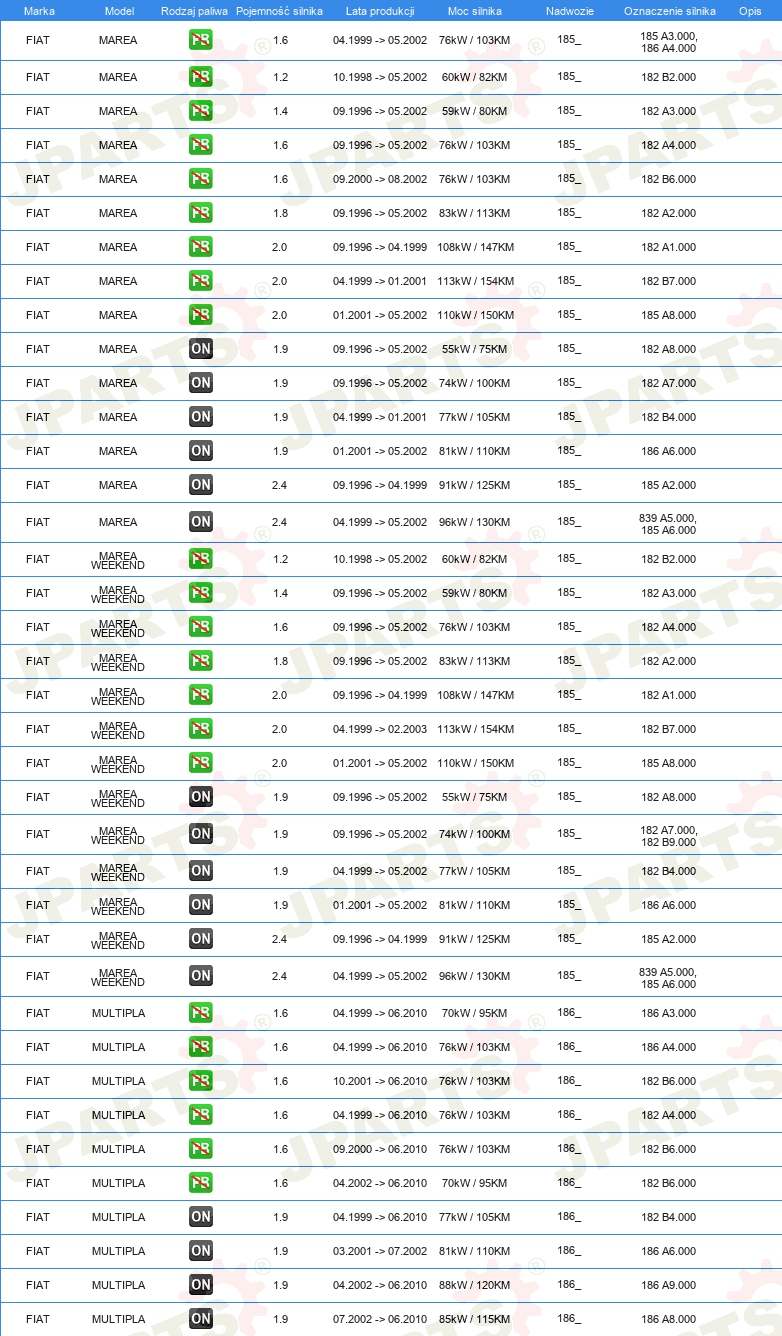This screenshot has height=1336, width=782.
Task: Click PB icon in MAREA WEEKEND 1.8 row
Action: pyautogui.click(x=201, y=661)
